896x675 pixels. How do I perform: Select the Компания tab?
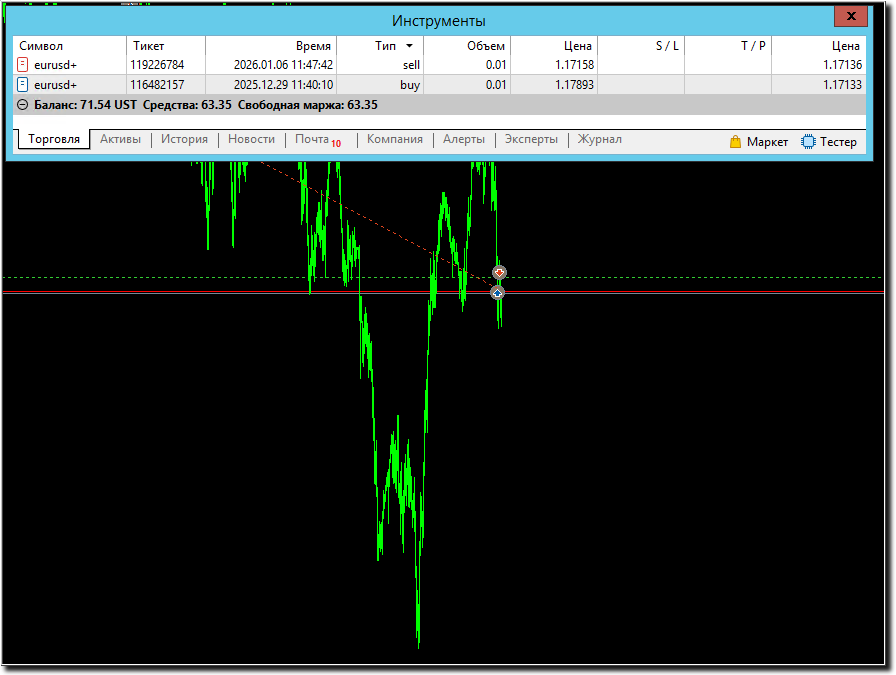(x=394, y=139)
